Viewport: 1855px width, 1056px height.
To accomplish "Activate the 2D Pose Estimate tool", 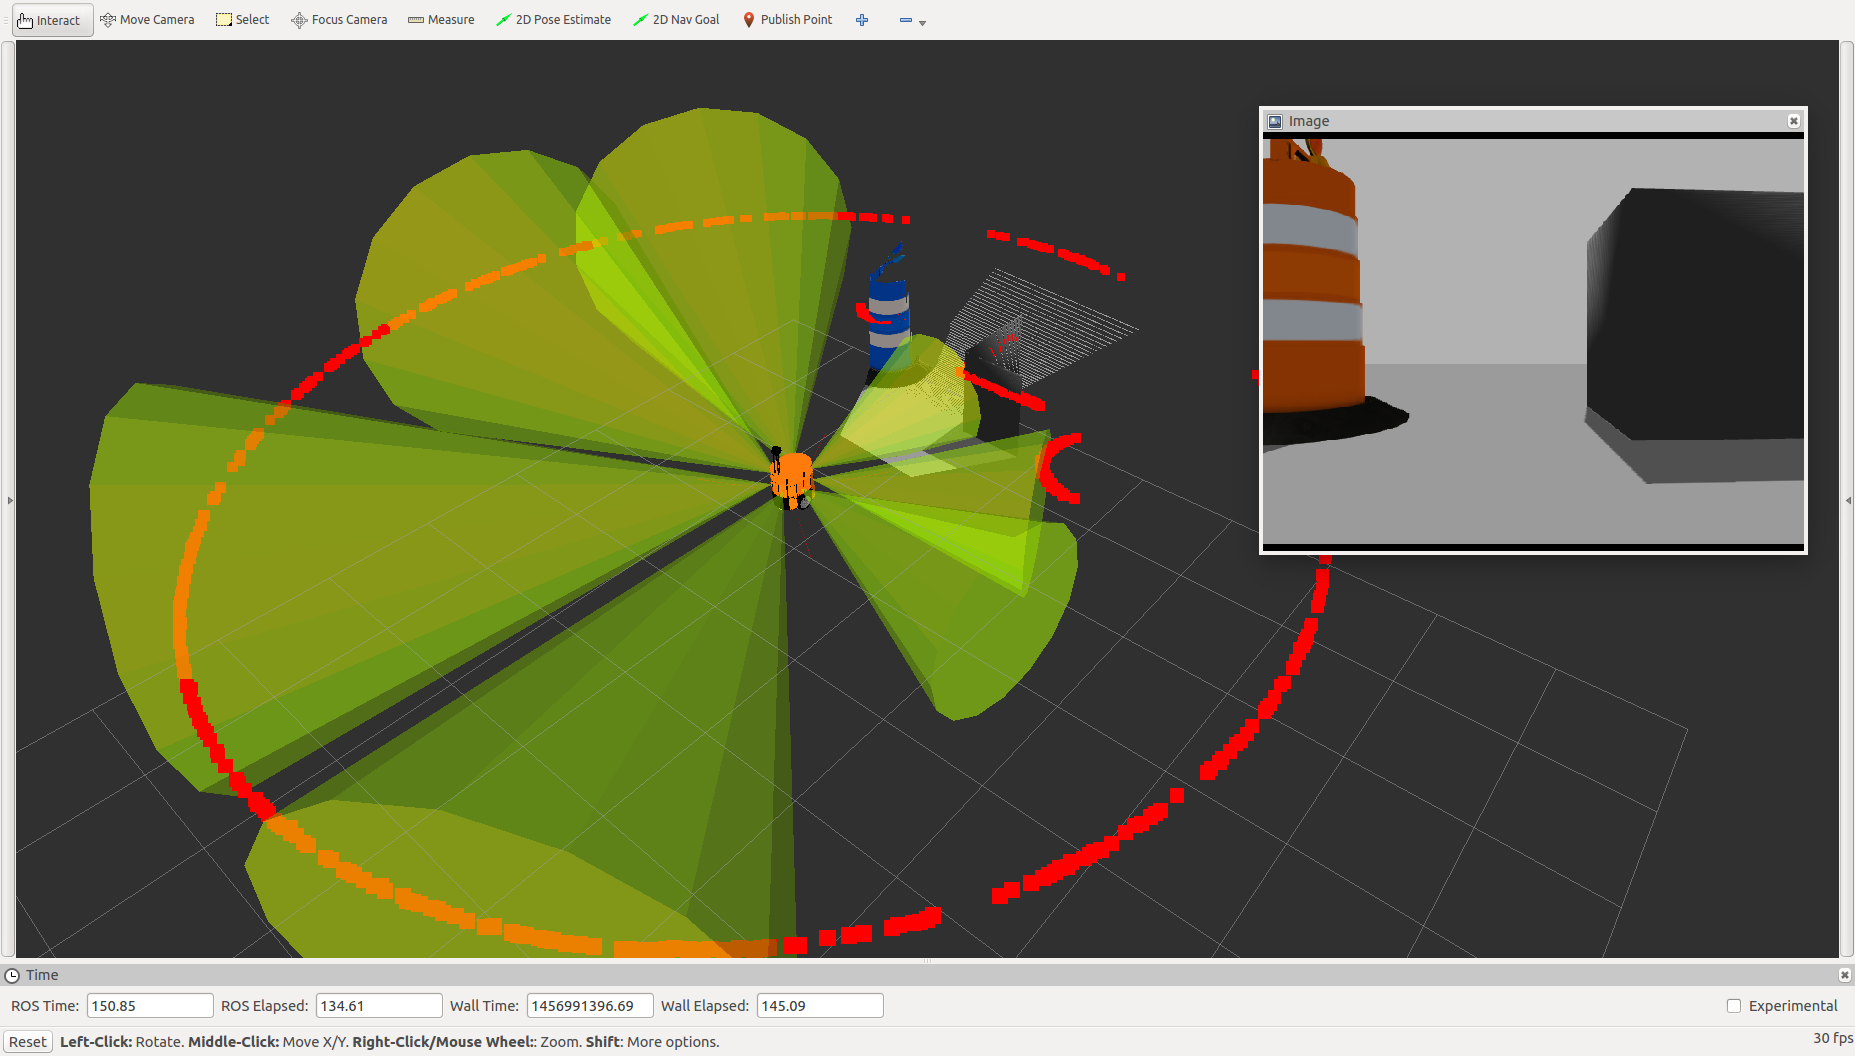I will [553, 20].
